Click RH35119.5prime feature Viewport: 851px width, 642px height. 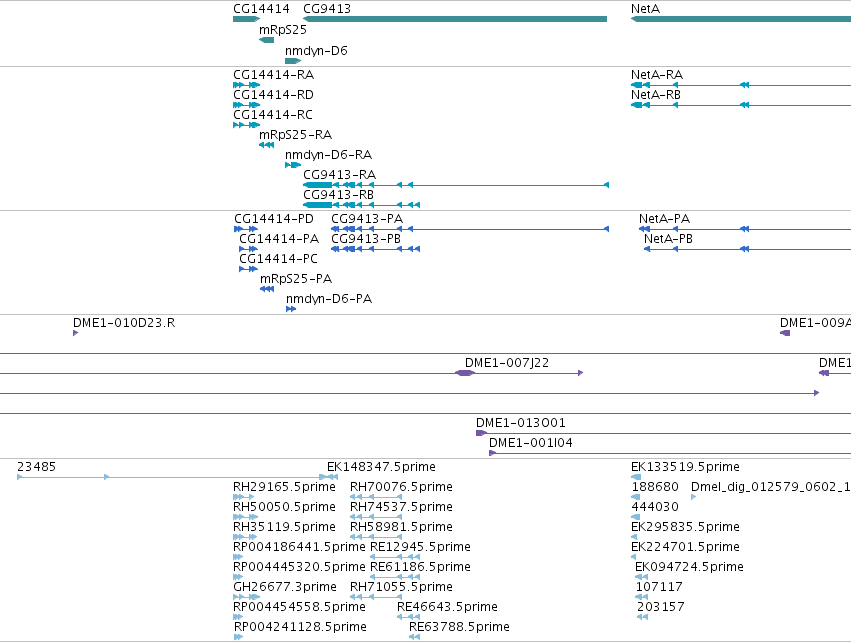tap(245, 537)
